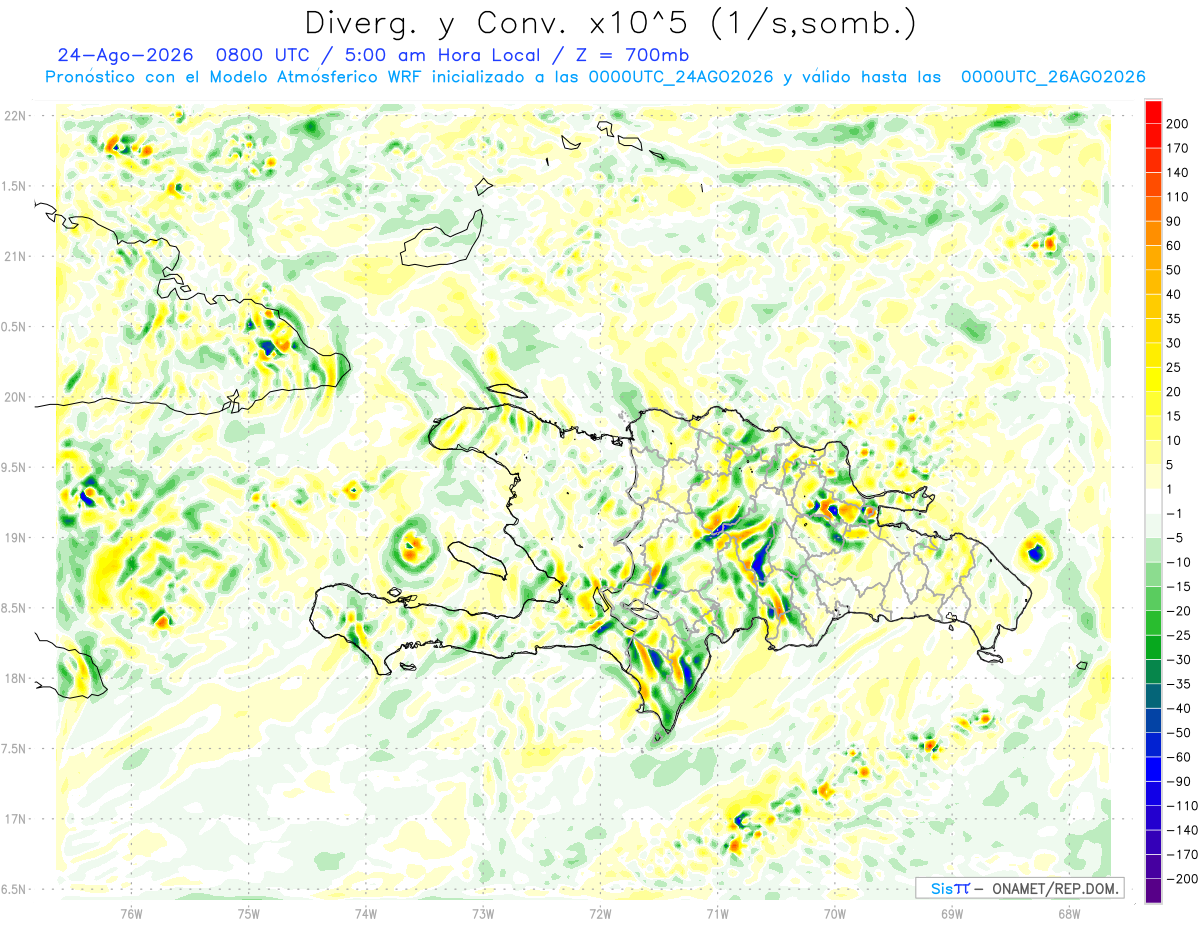Click the '6.5N' latitude axis label
This screenshot has height=927, width=1200.
pos(14,889)
